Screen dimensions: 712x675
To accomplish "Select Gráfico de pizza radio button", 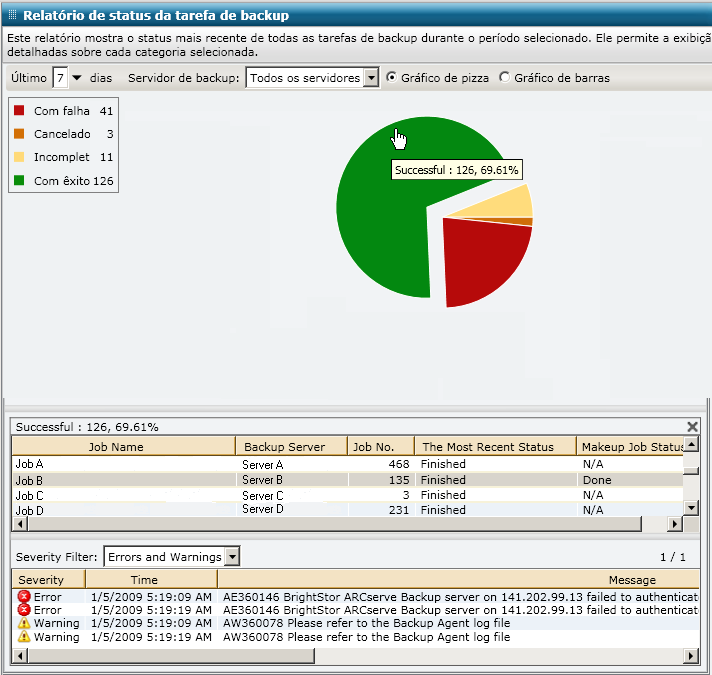I will pyautogui.click(x=391, y=78).
